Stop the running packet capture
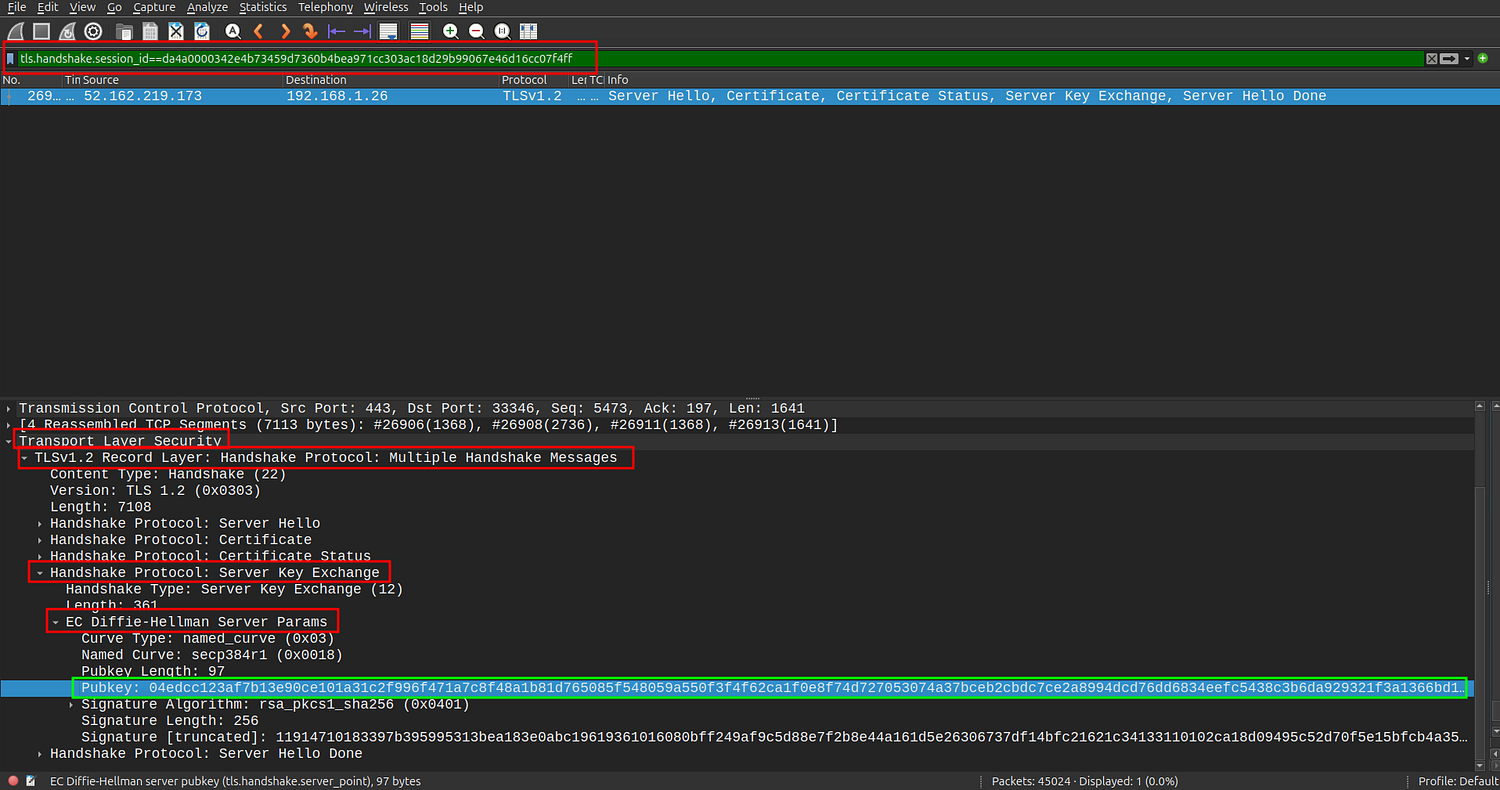The image size is (1500, 790). (42, 31)
